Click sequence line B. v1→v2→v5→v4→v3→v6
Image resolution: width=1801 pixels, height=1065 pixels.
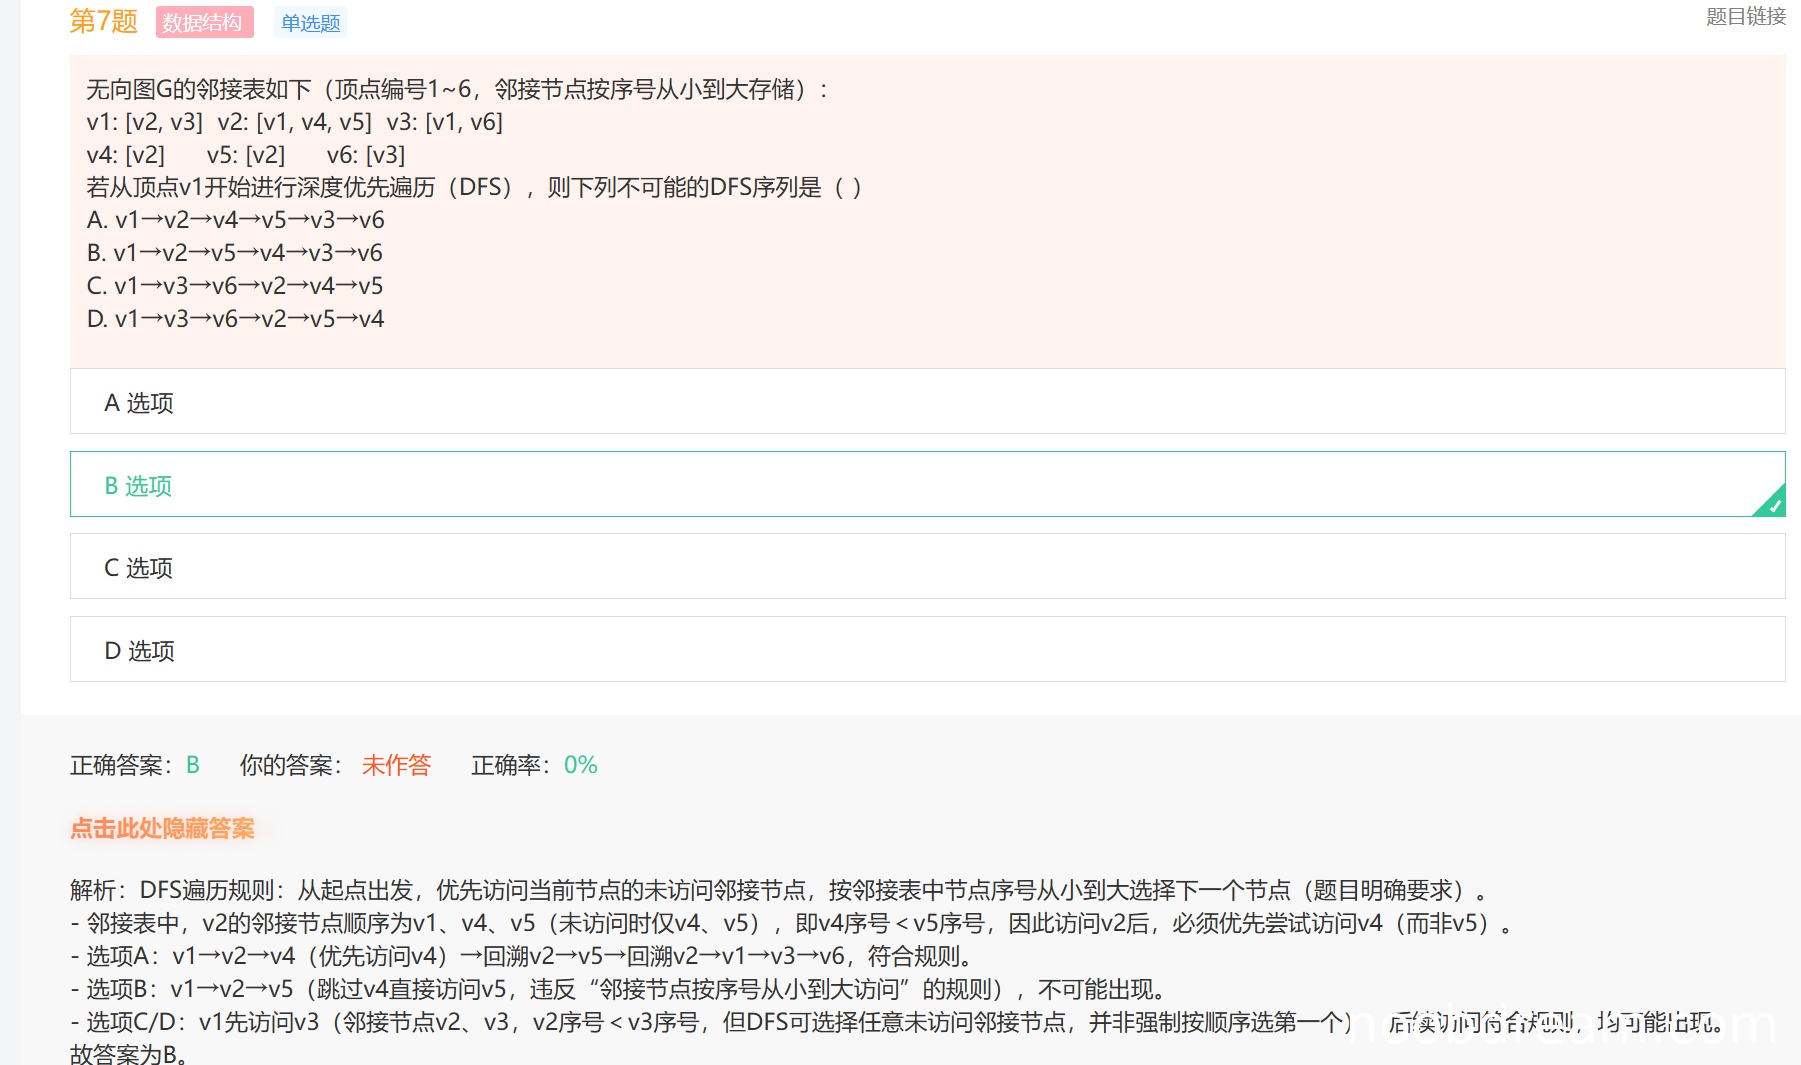tap(235, 253)
